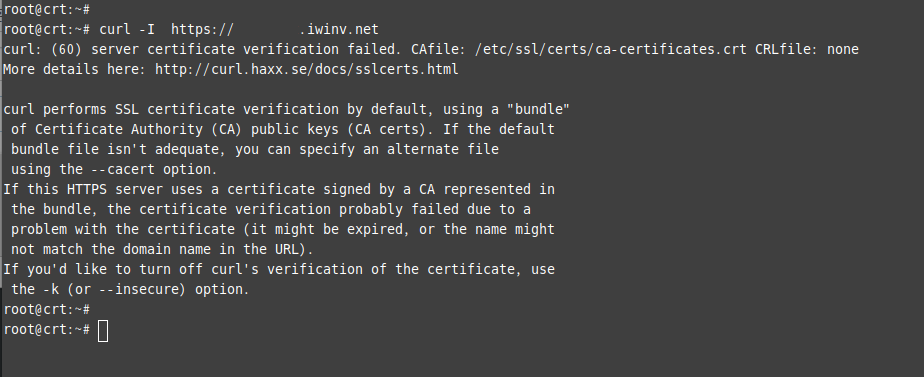Viewport: 924px width, 377px height.
Task: Click the "https://" portion of command
Action: pos(203,29)
